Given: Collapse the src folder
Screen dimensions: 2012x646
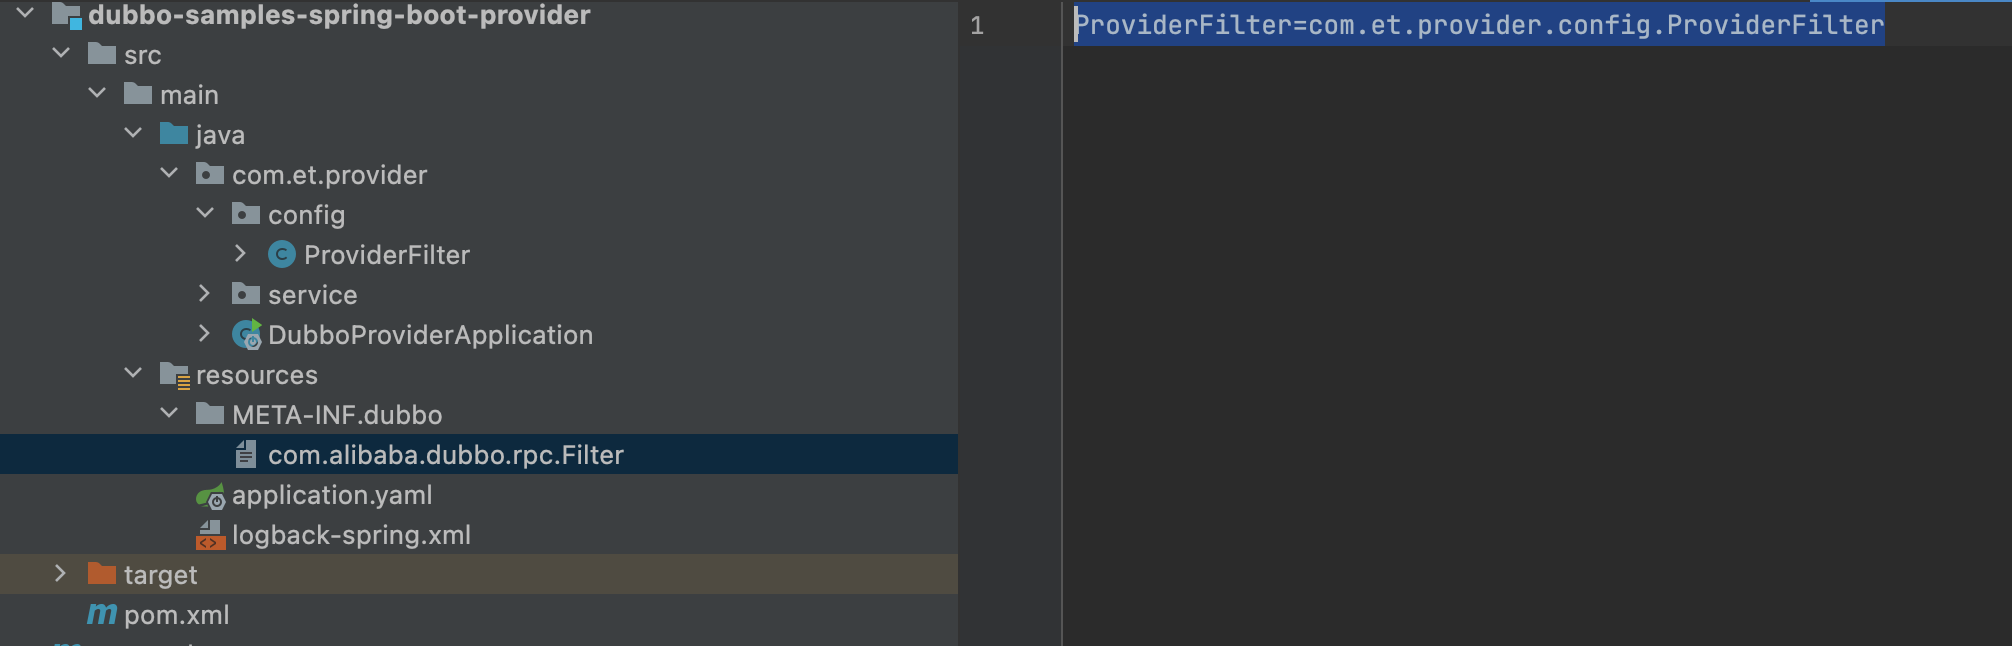Looking at the screenshot, I should click(61, 53).
